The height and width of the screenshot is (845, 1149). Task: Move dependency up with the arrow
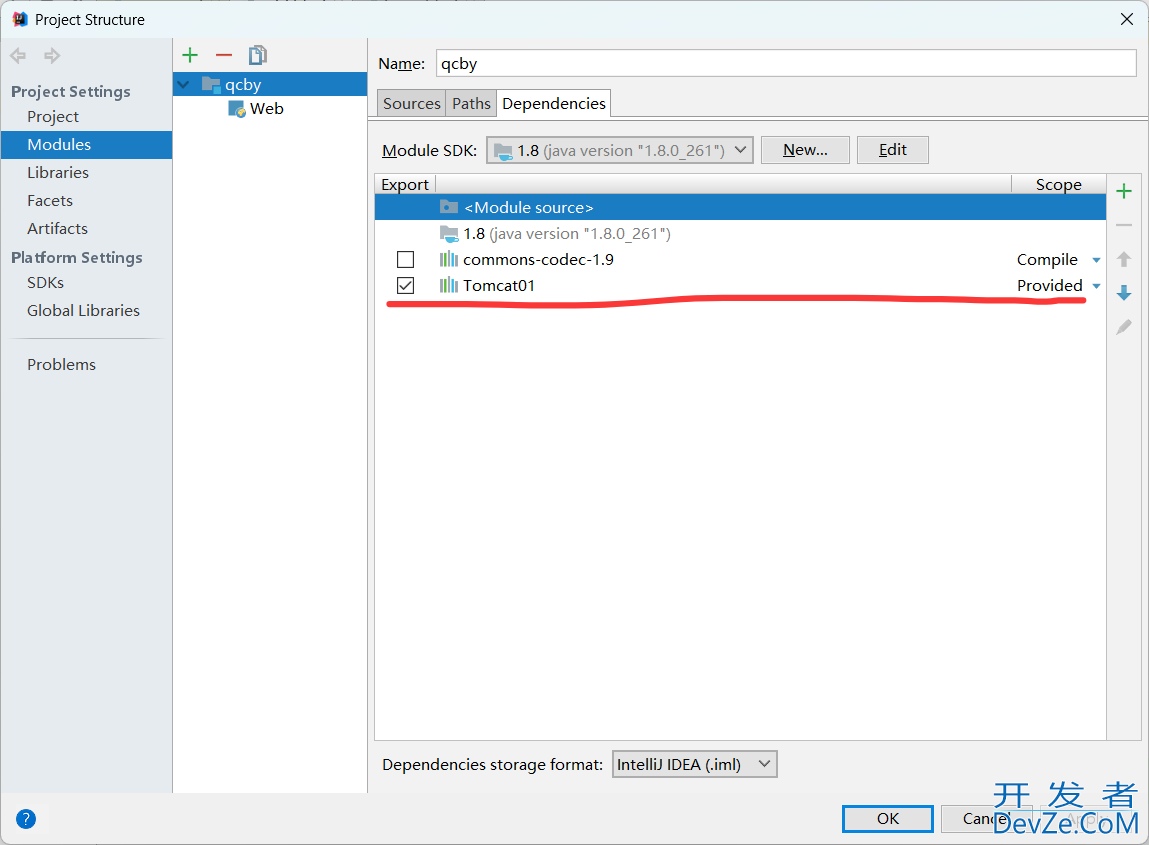(x=1123, y=259)
